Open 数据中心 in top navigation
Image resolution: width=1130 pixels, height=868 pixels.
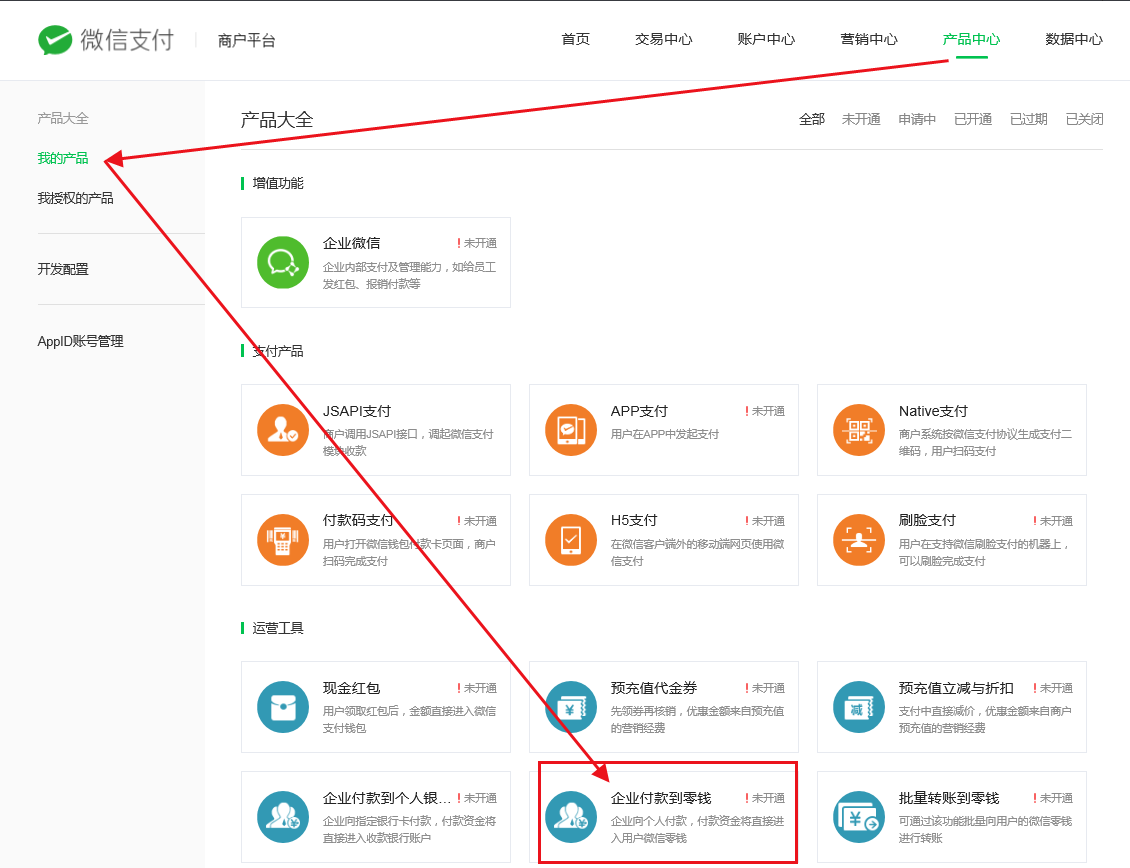click(x=1074, y=39)
